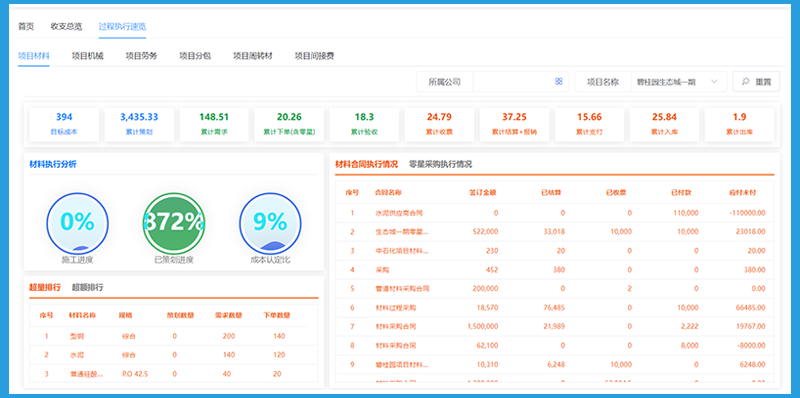Select the 材料合同执行情况 tab
This screenshot has width=800, height=398.
(366, 164)
